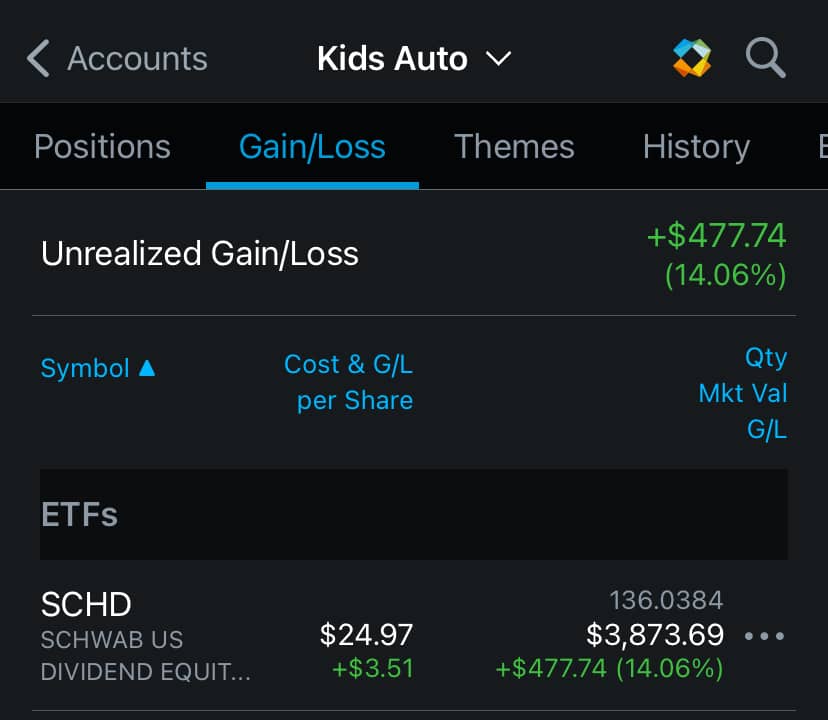The image size is (828, 720).
Task: Open the SCHD ticker row
Action: [86, 604]
